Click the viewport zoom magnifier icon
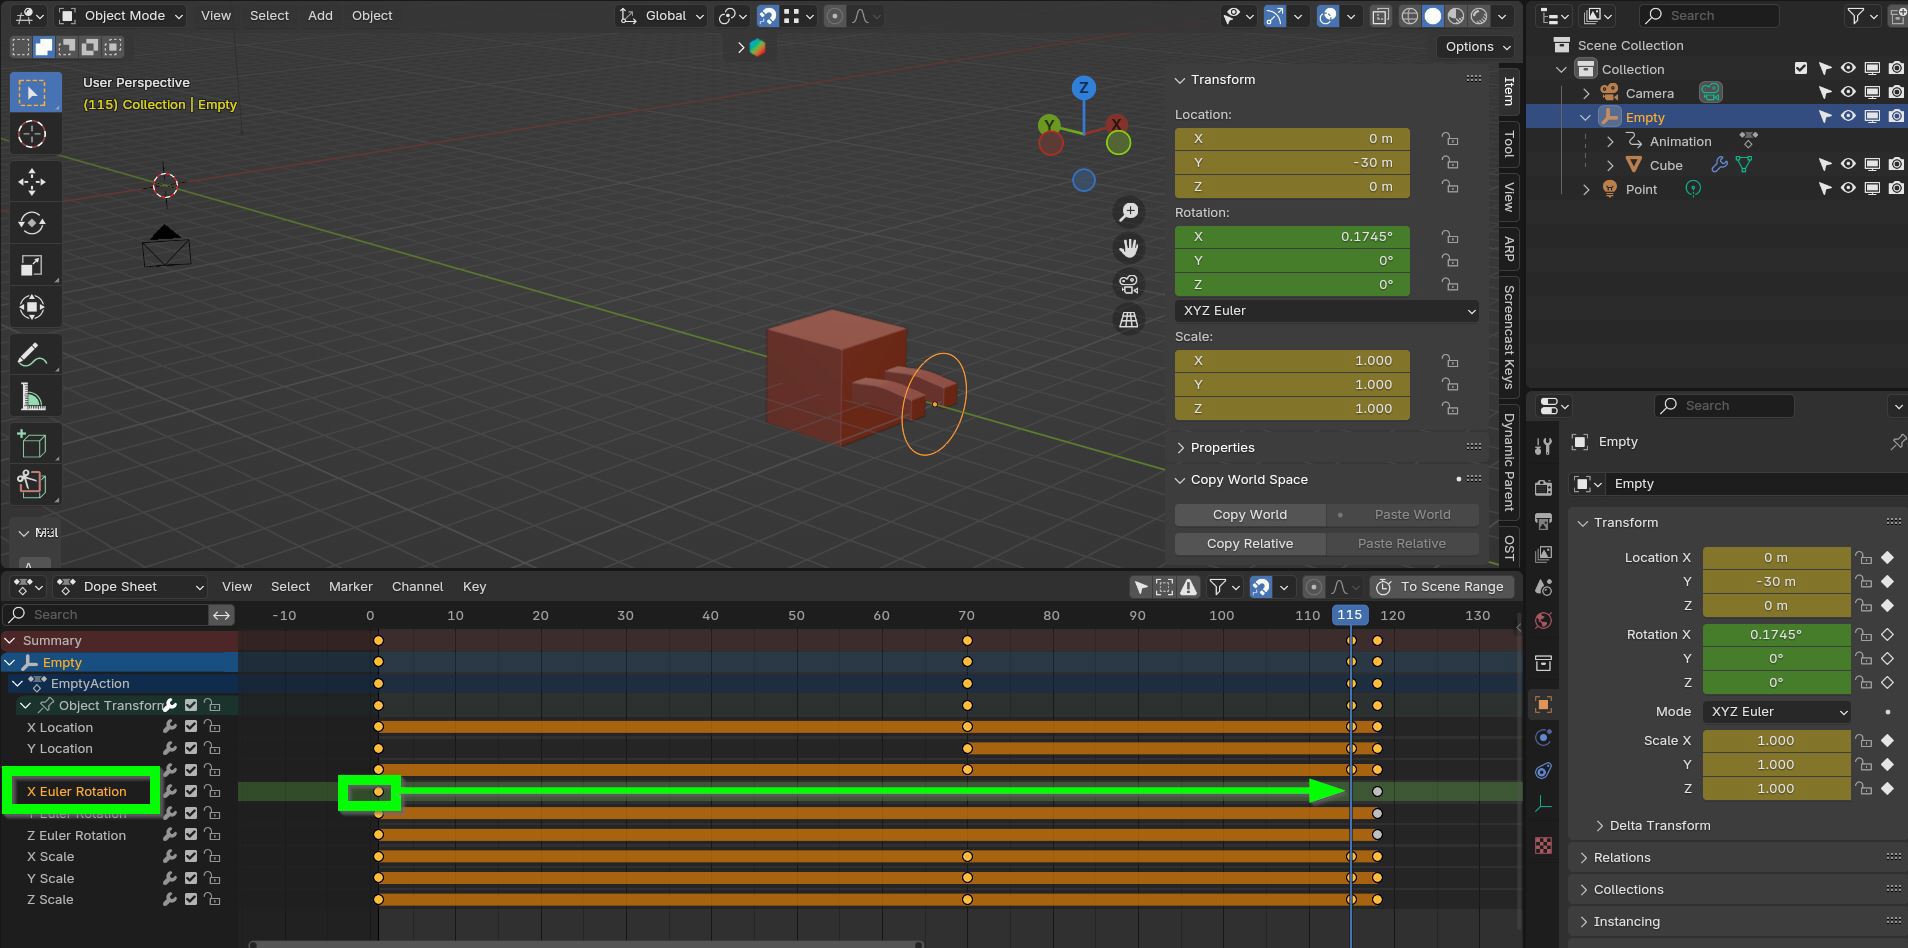This screenshot has height=948, width=1908. coord(1129,212)
